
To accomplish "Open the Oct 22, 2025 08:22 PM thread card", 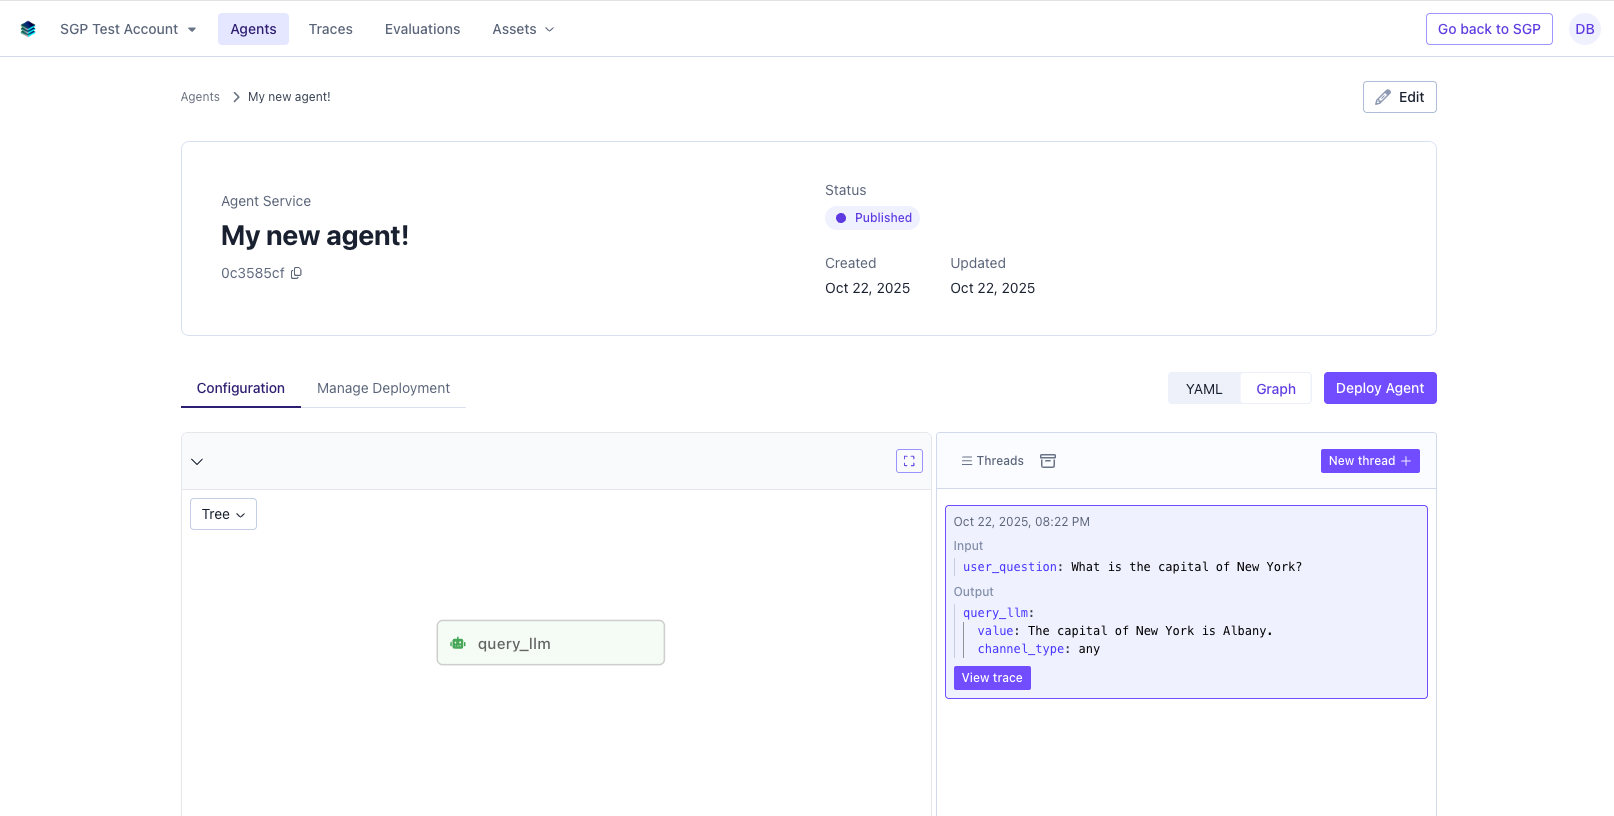I will click(1186, 602).
